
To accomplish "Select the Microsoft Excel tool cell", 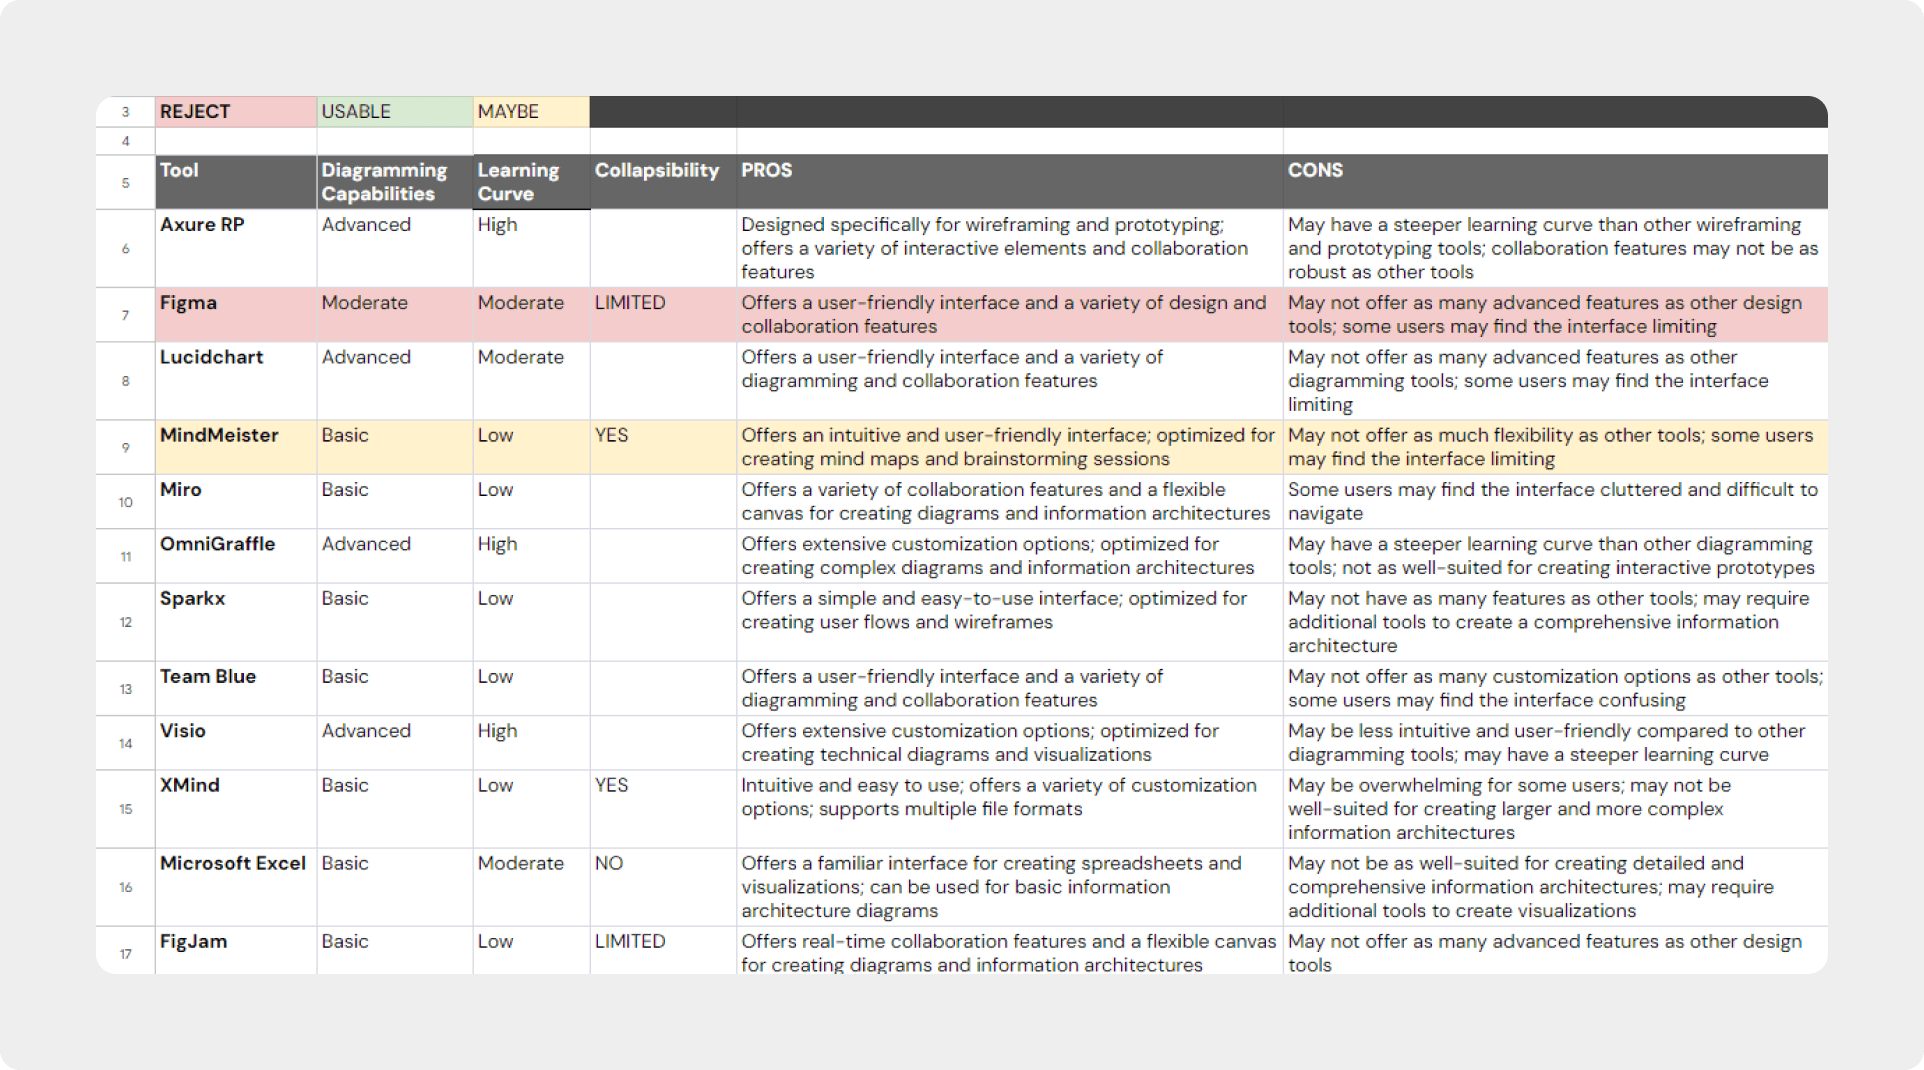I will 236,887.
